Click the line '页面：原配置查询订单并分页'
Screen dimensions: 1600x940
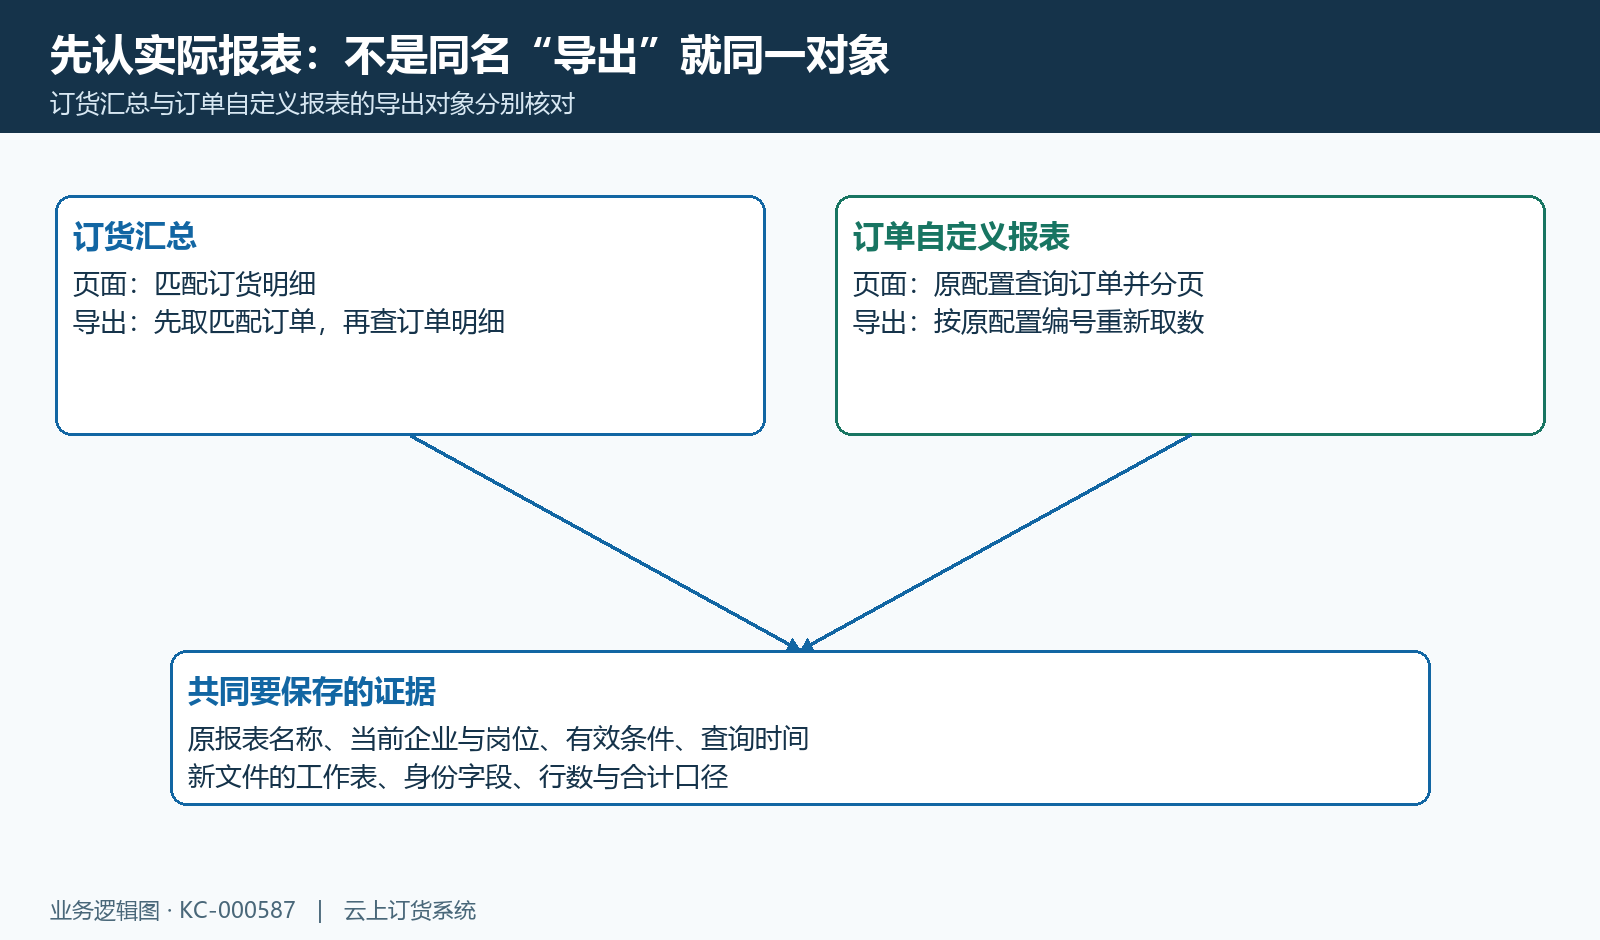[1028, 284]
